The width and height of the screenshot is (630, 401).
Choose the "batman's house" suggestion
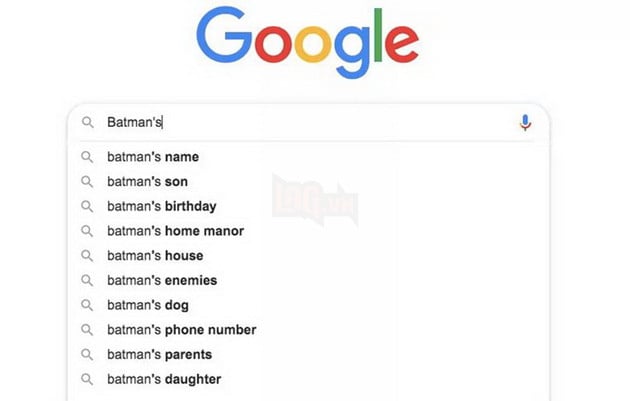click(x=155, y=256)
